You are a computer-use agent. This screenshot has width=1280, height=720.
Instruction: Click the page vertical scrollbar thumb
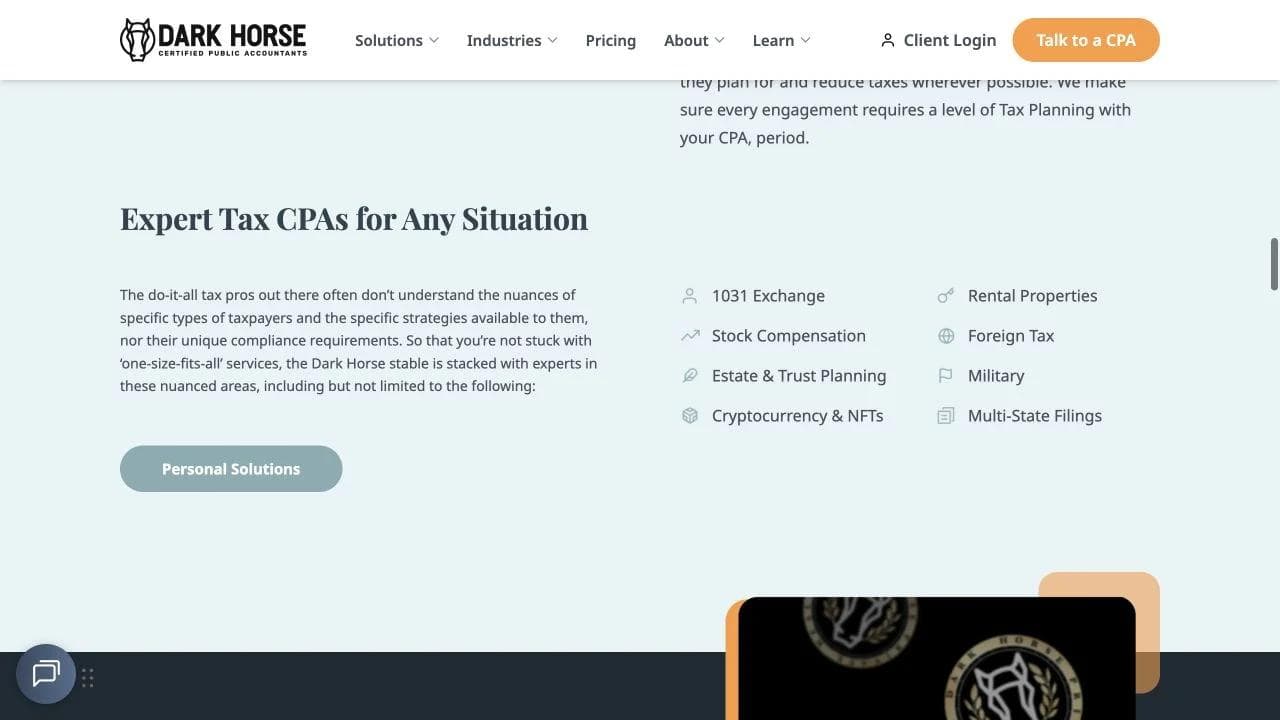(1274, 263)
